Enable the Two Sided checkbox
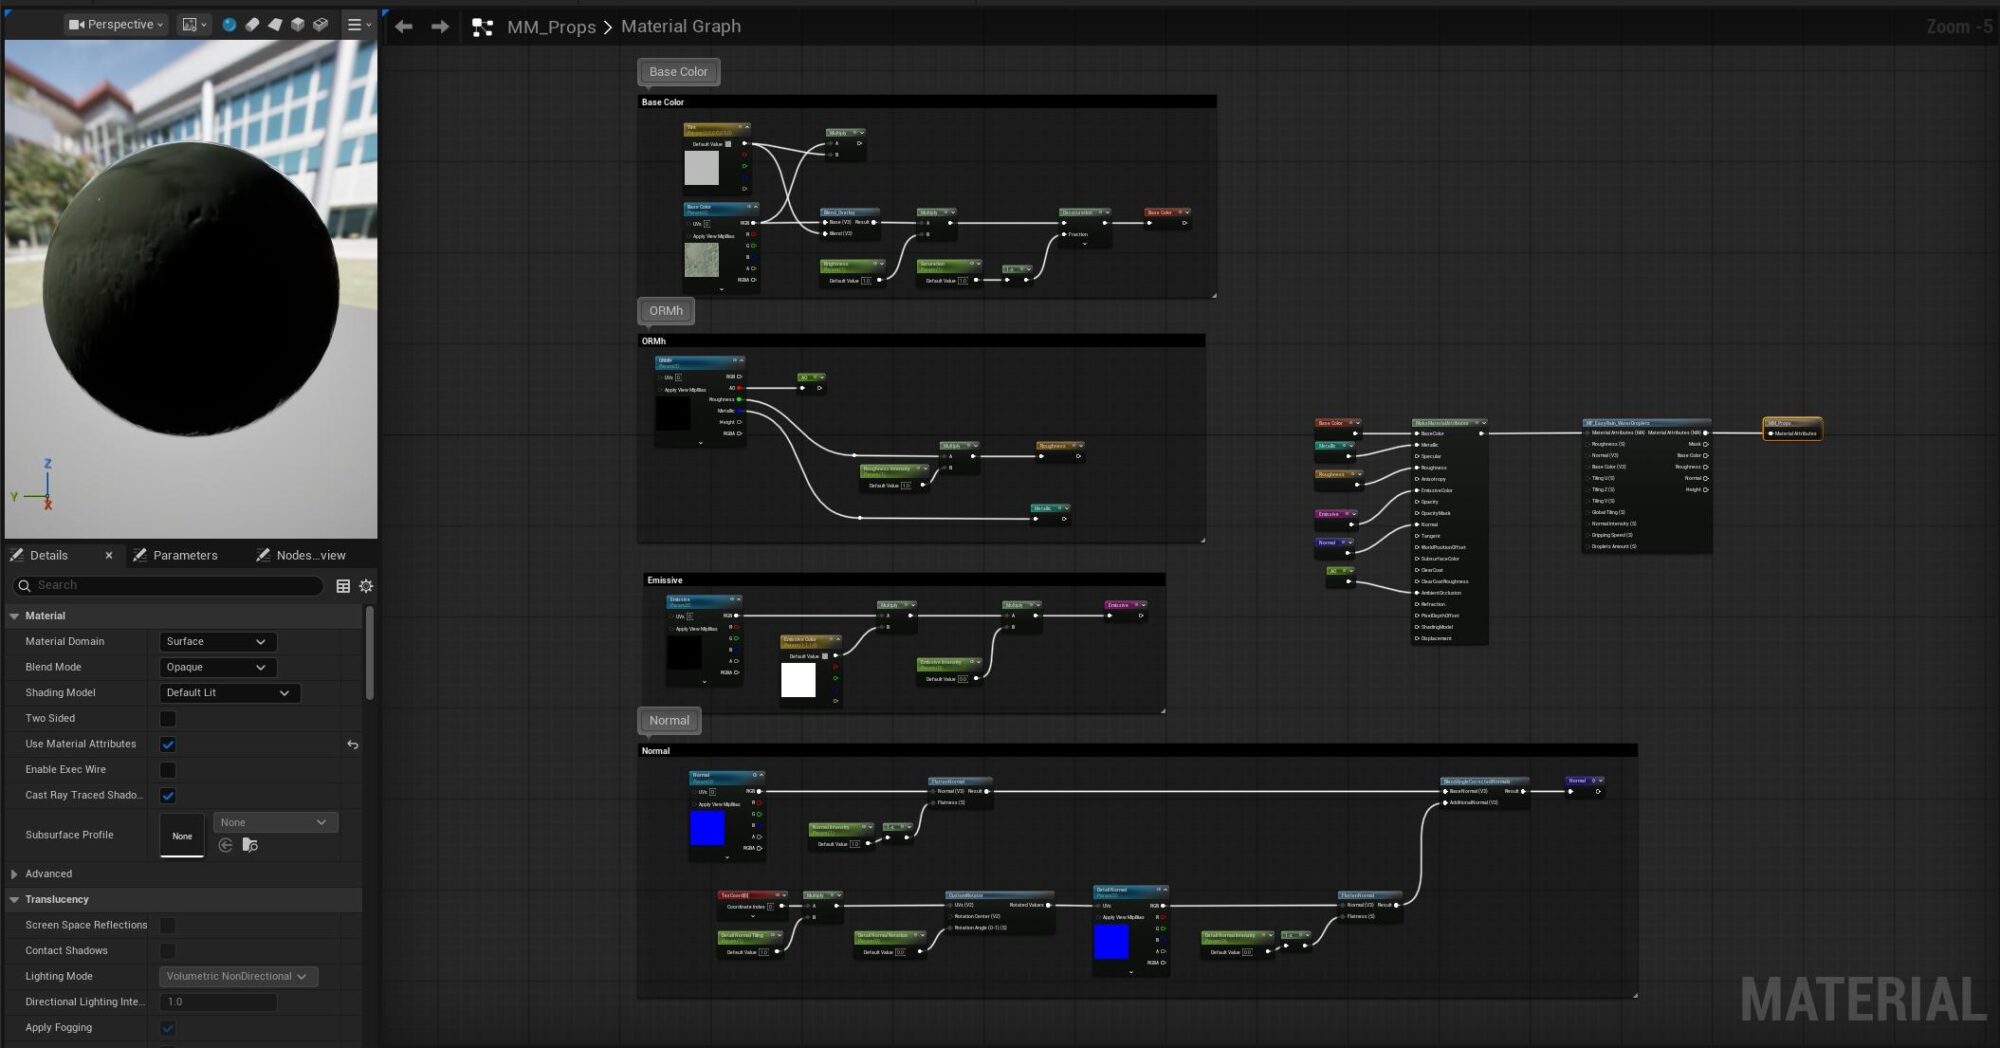 coord(167,718)
